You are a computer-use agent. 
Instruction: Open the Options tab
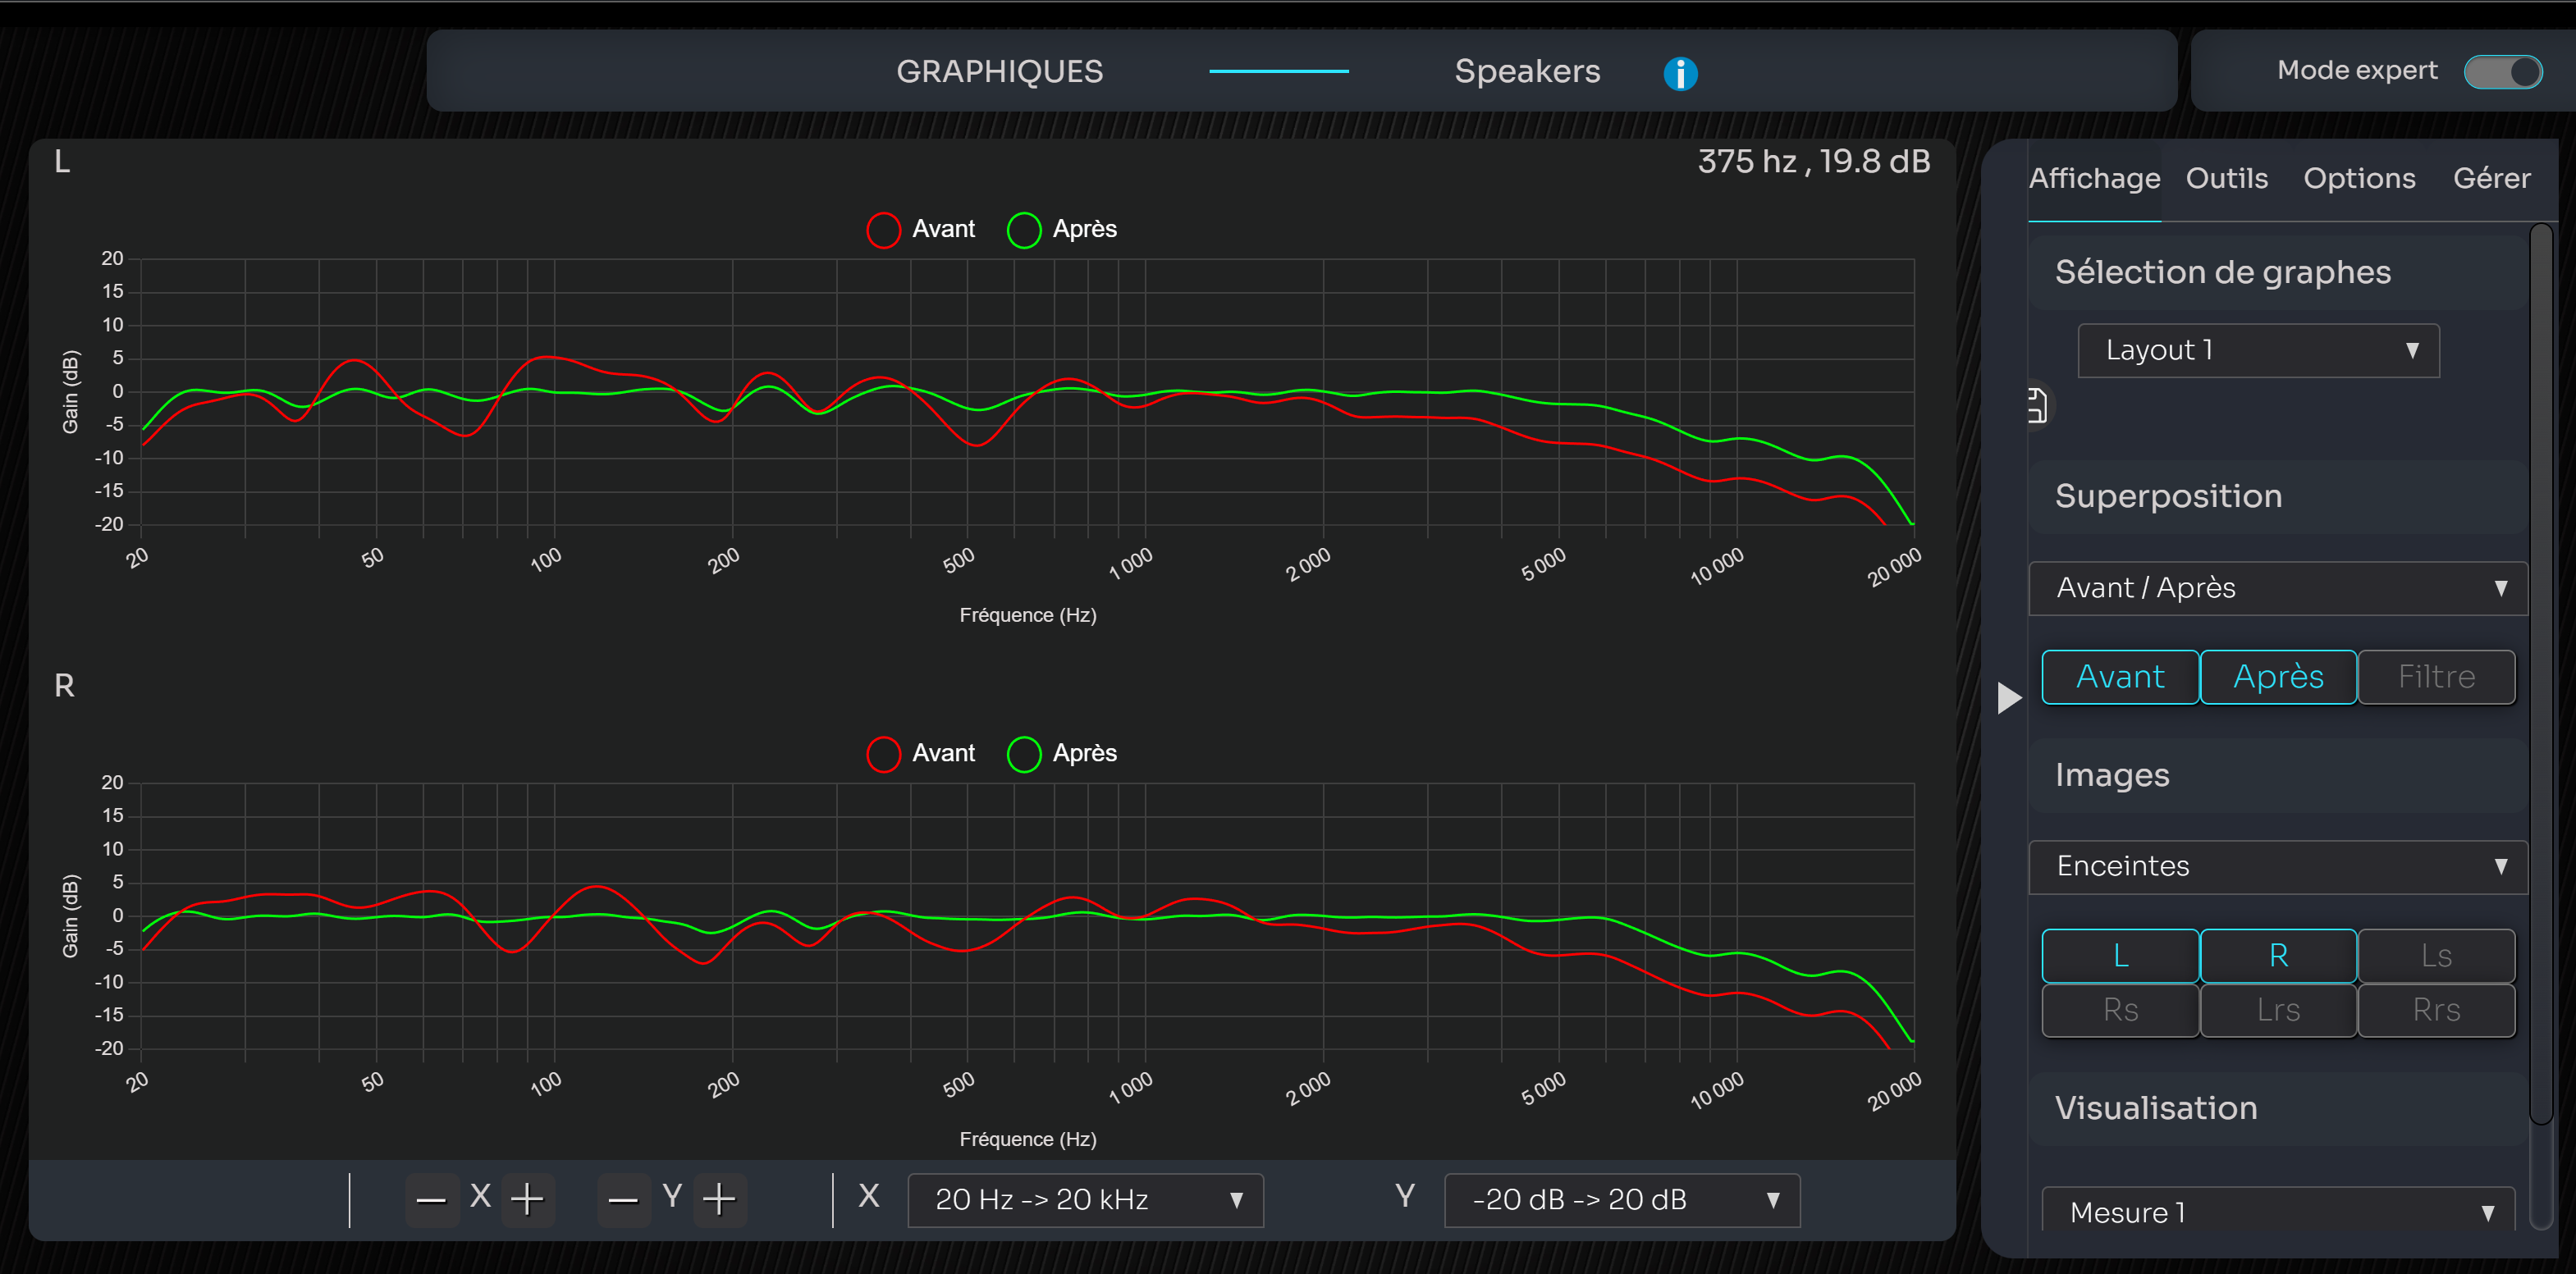(2359, 179)
